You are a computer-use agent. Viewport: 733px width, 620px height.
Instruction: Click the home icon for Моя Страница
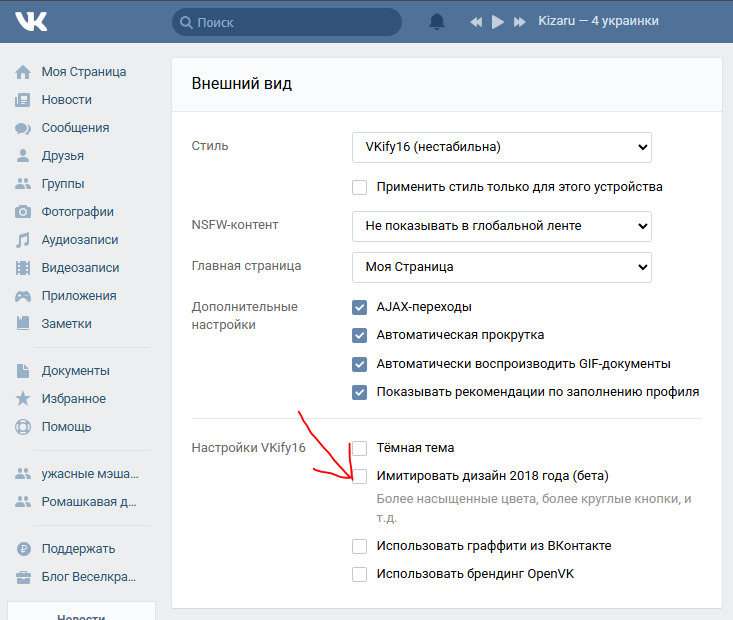(23, 72)
